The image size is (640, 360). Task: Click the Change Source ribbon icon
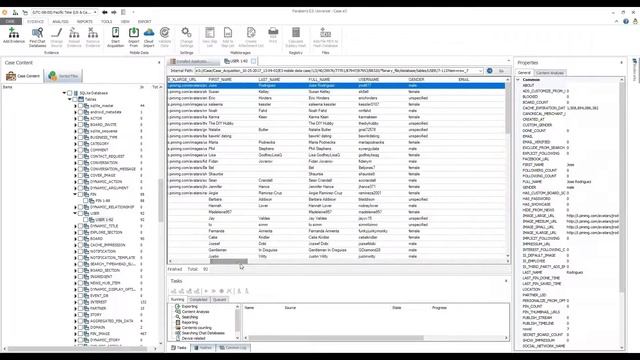(x=57, y=33)
